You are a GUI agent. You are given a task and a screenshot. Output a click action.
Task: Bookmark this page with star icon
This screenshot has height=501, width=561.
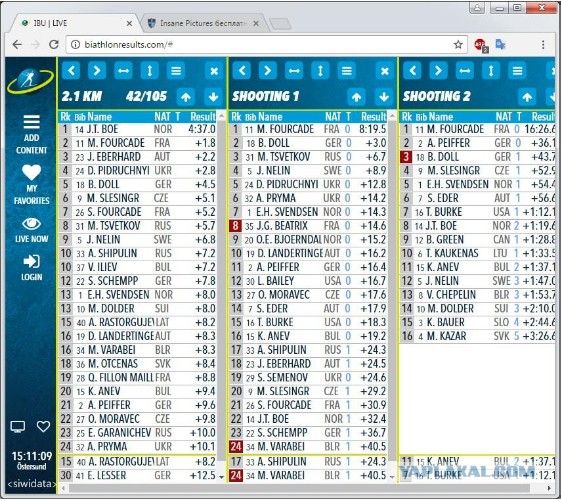pos(458,45)
